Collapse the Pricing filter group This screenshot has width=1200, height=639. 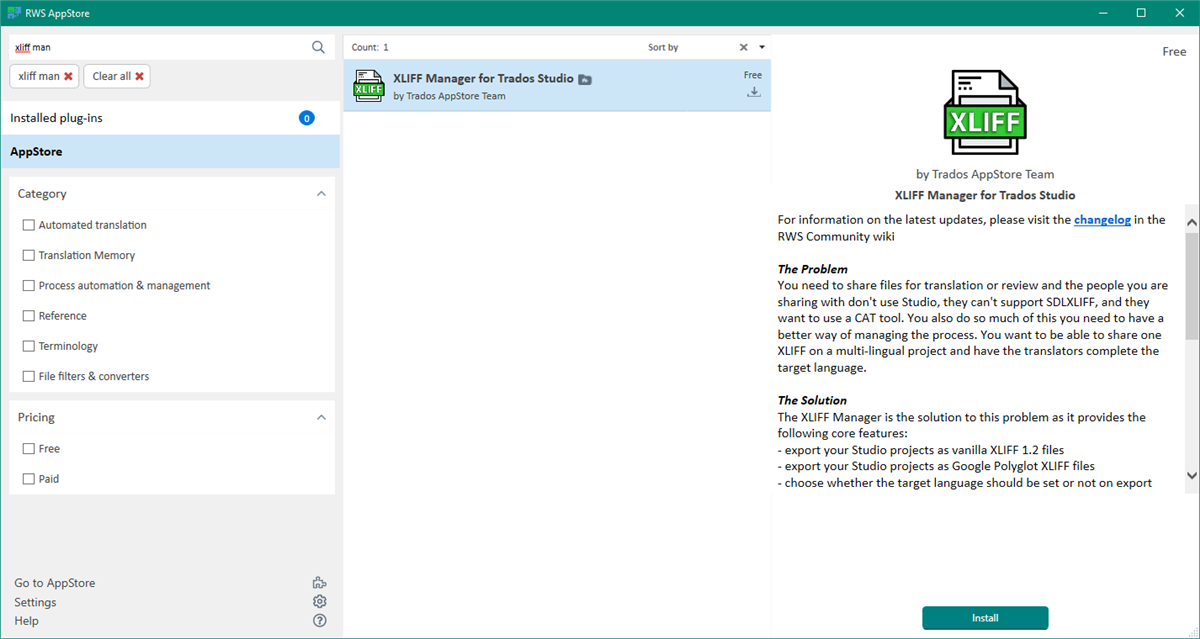[x=321, y=417]
